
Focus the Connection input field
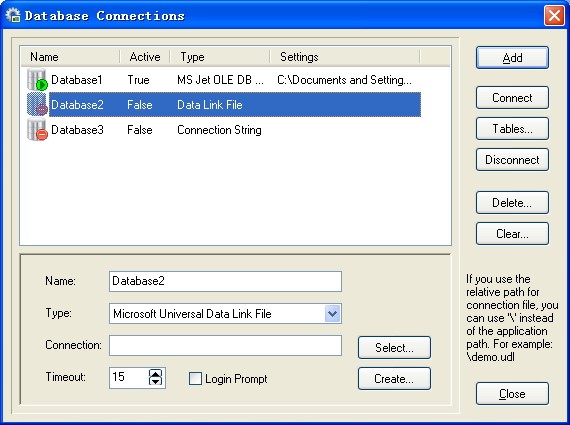pos(225,345)
